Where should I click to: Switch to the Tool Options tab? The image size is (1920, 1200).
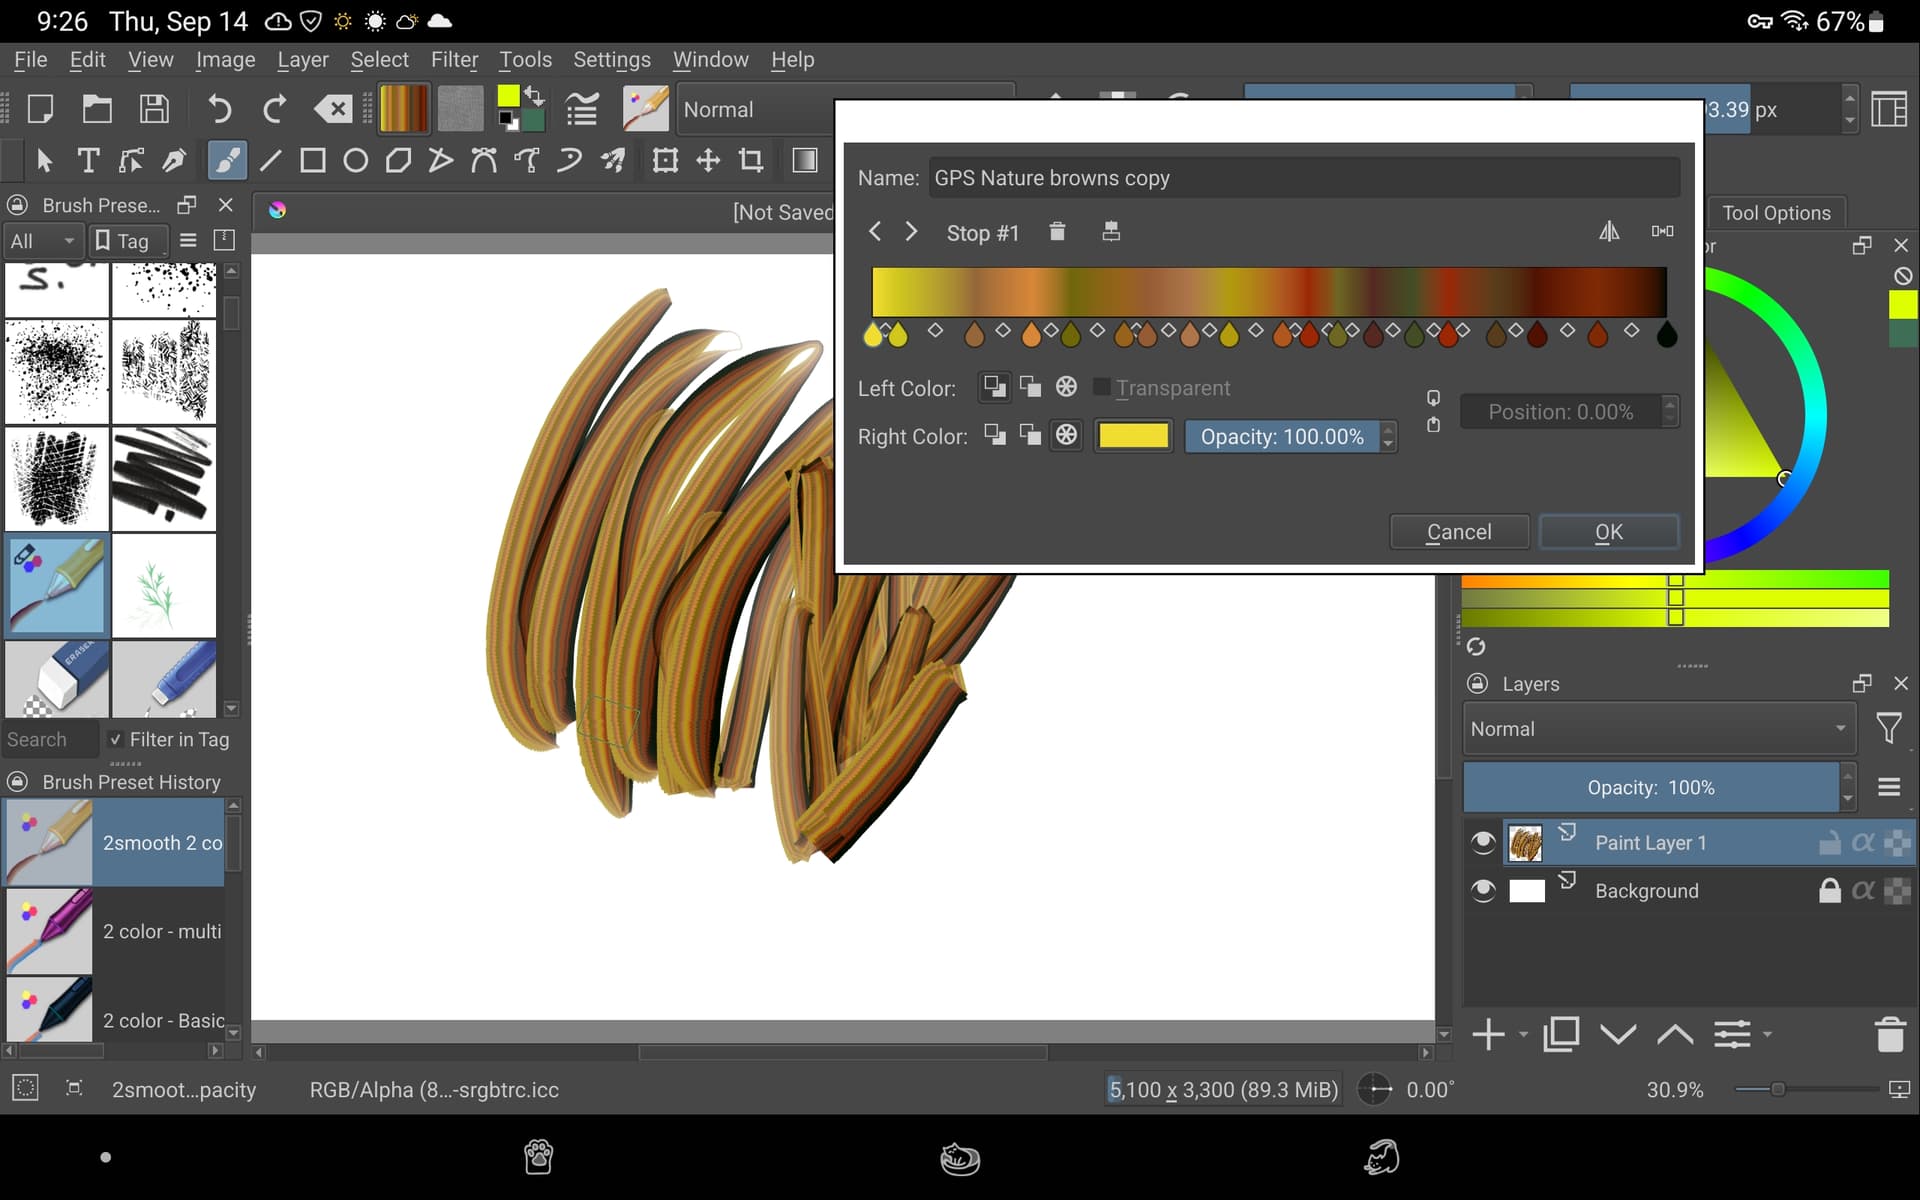point(1776,213)
